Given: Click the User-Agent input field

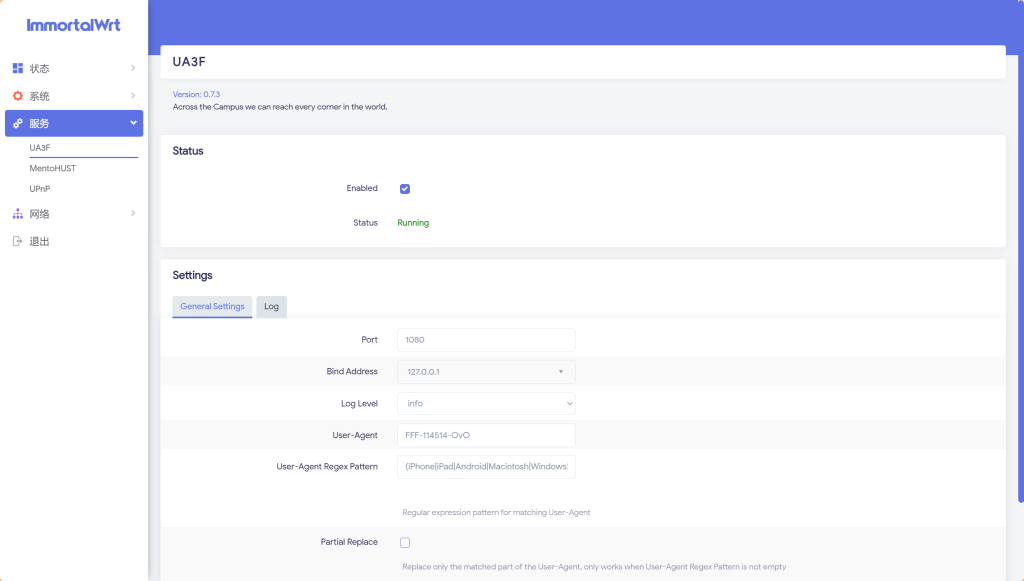Looking at the screenshot, I should click(486, 435).
